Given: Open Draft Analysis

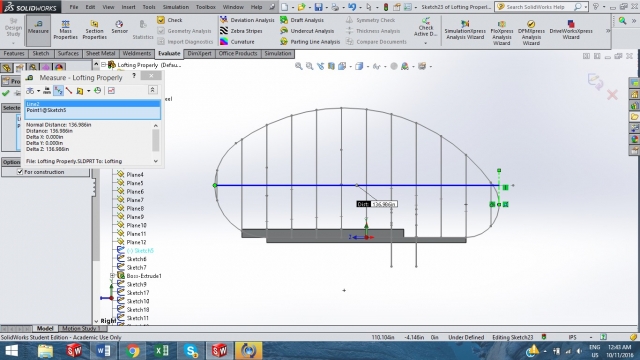Looking at the screenshot, I should pyautogui.click(x=302, y=20).
